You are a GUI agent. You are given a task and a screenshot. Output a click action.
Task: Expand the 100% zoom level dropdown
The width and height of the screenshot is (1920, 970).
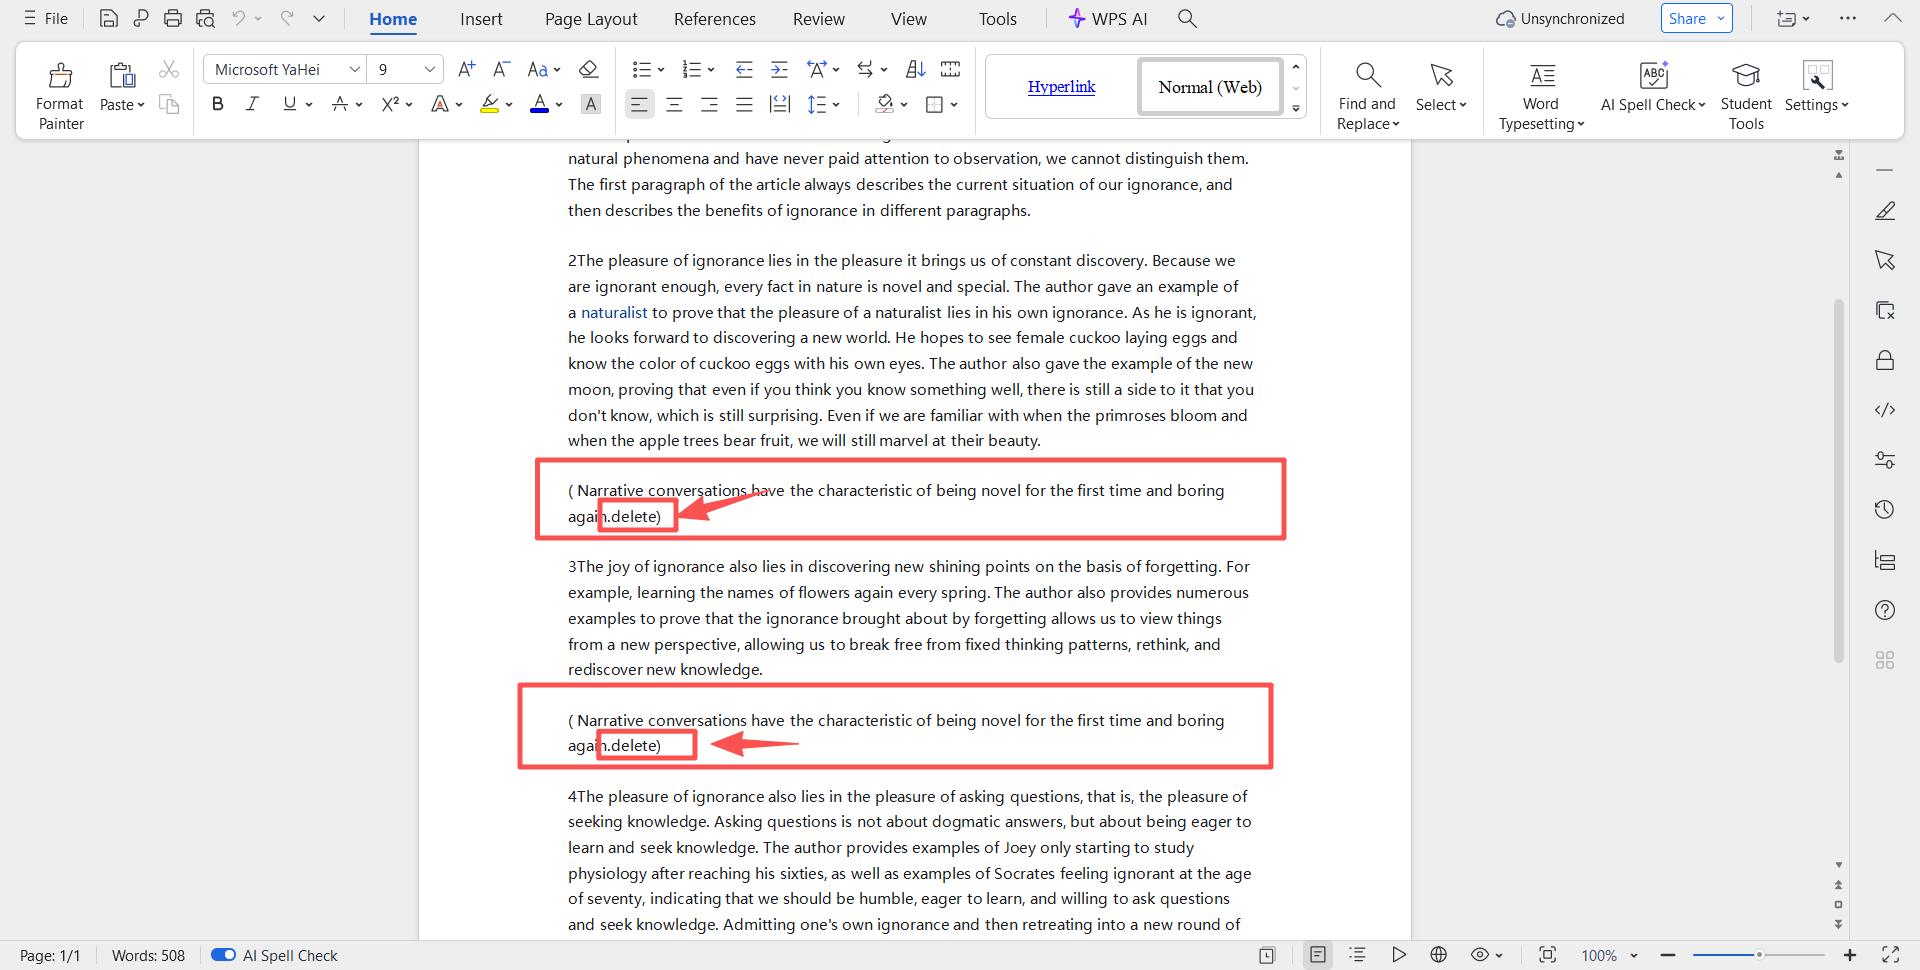pyautogui.click(x=1634, y=955)
